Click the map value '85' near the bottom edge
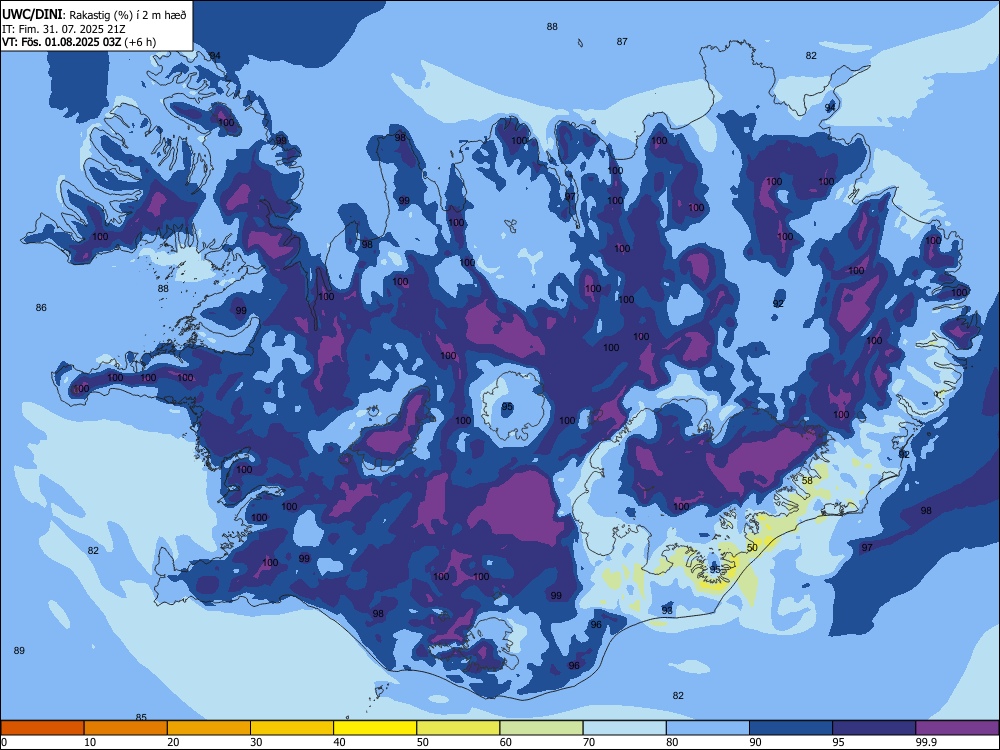This screenshot has width=1000, height=750. tap(141, 717)
